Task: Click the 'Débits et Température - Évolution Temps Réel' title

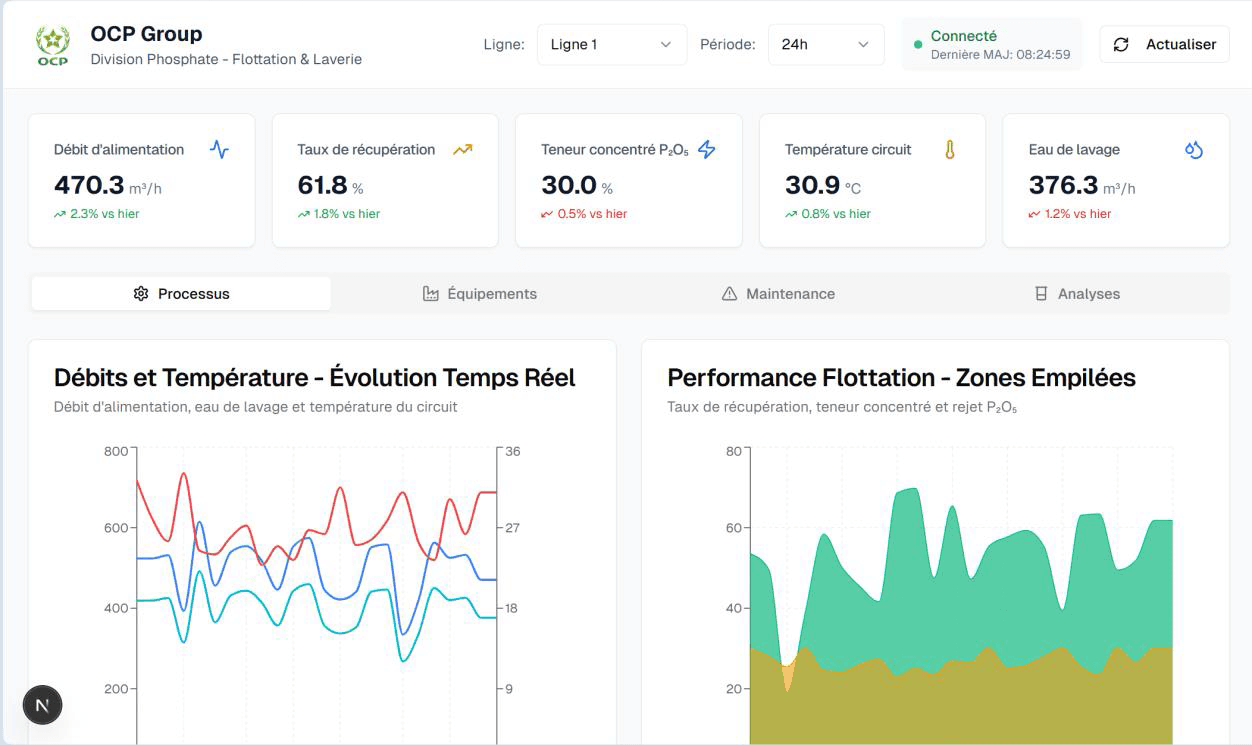Action: click(x=315, y=378)
